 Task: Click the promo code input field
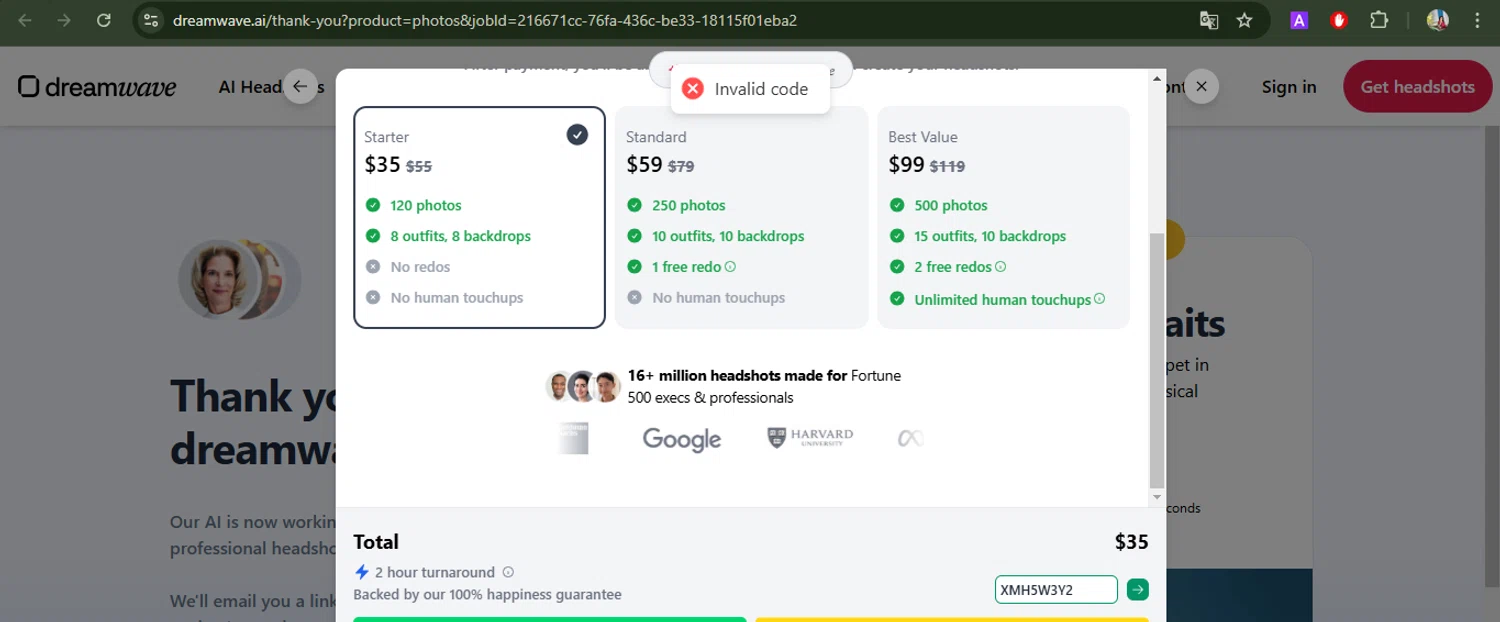1056,590
